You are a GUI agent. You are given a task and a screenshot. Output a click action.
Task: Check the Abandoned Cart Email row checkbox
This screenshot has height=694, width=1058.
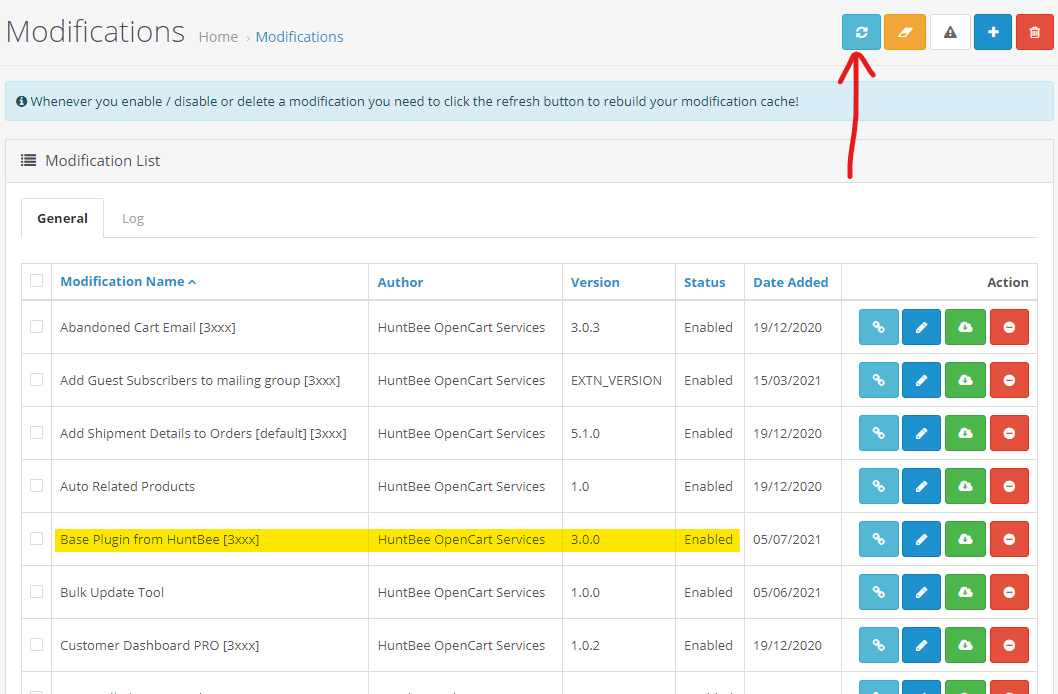coord(36,326)
